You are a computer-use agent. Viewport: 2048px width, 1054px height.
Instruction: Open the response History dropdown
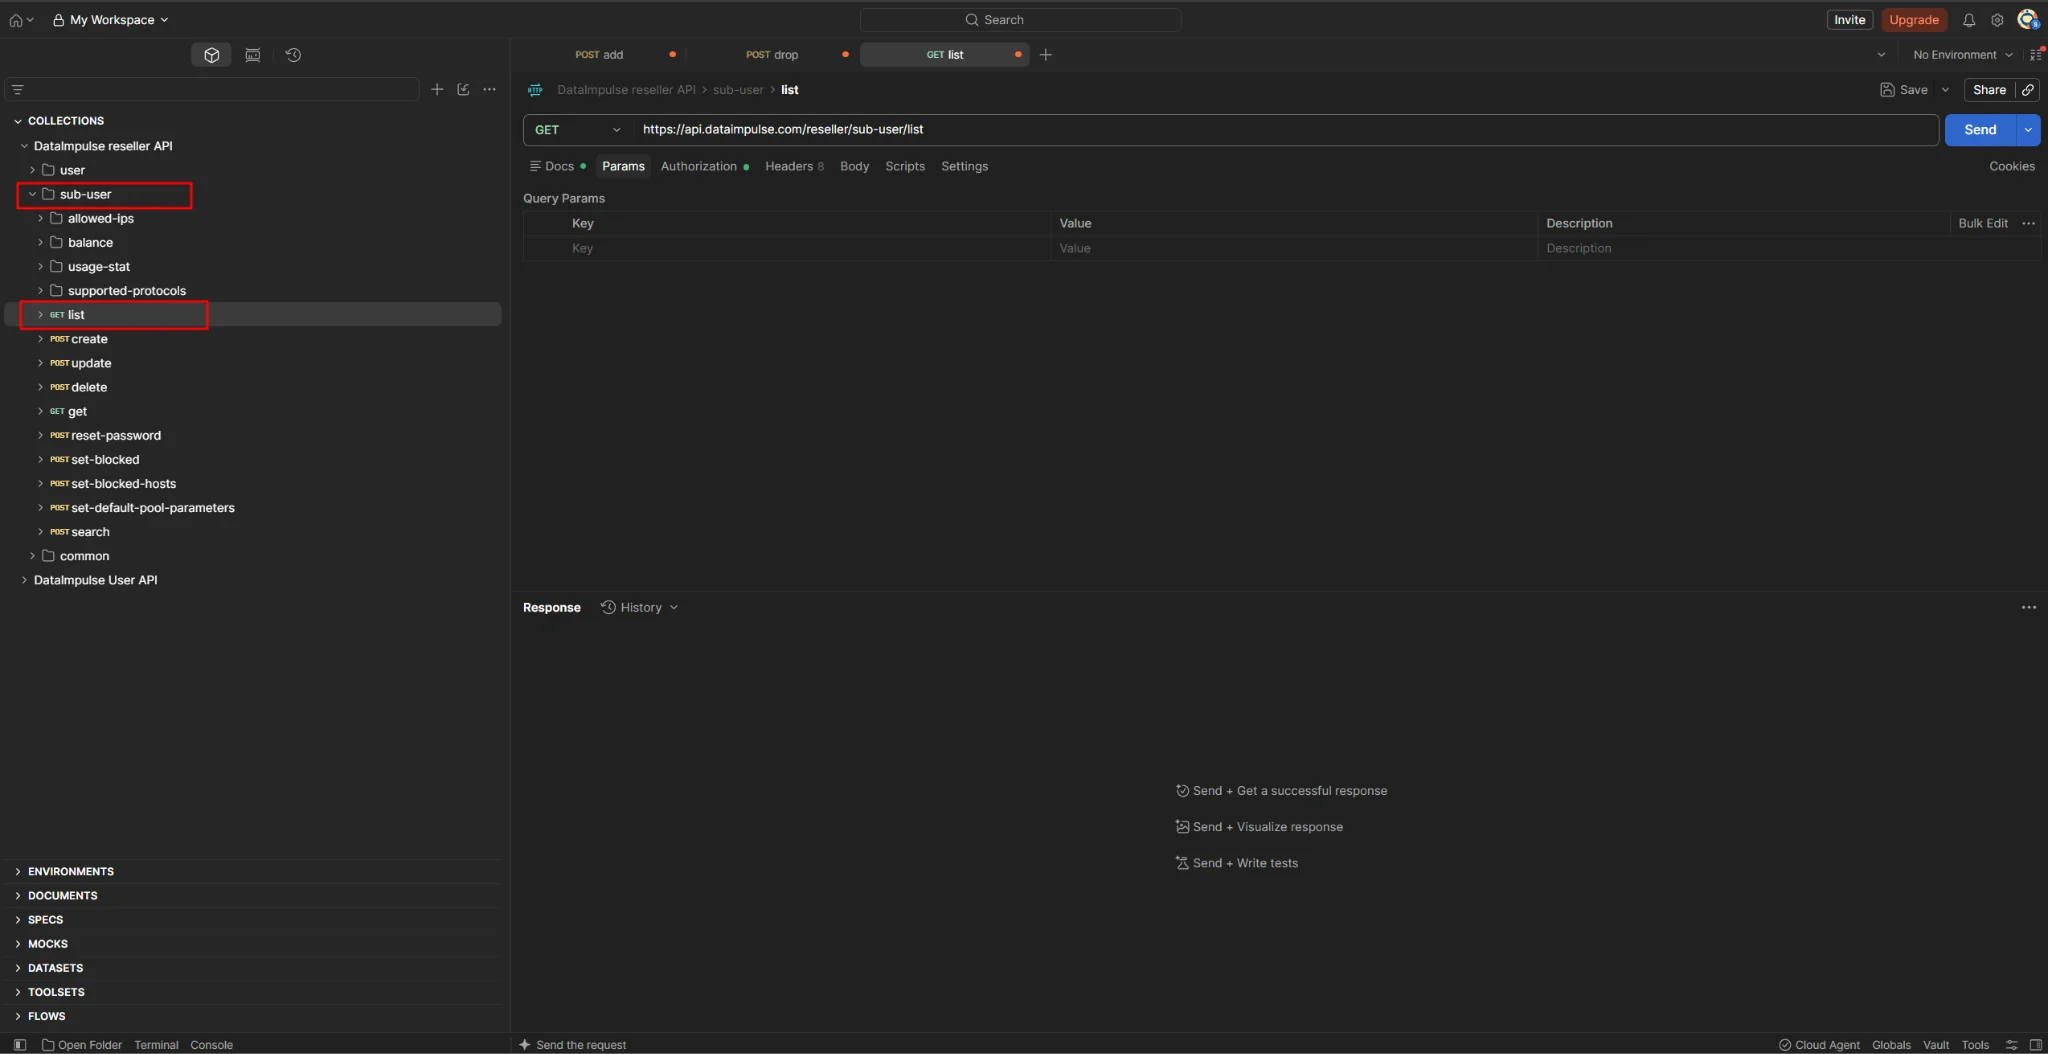point(640,608)
